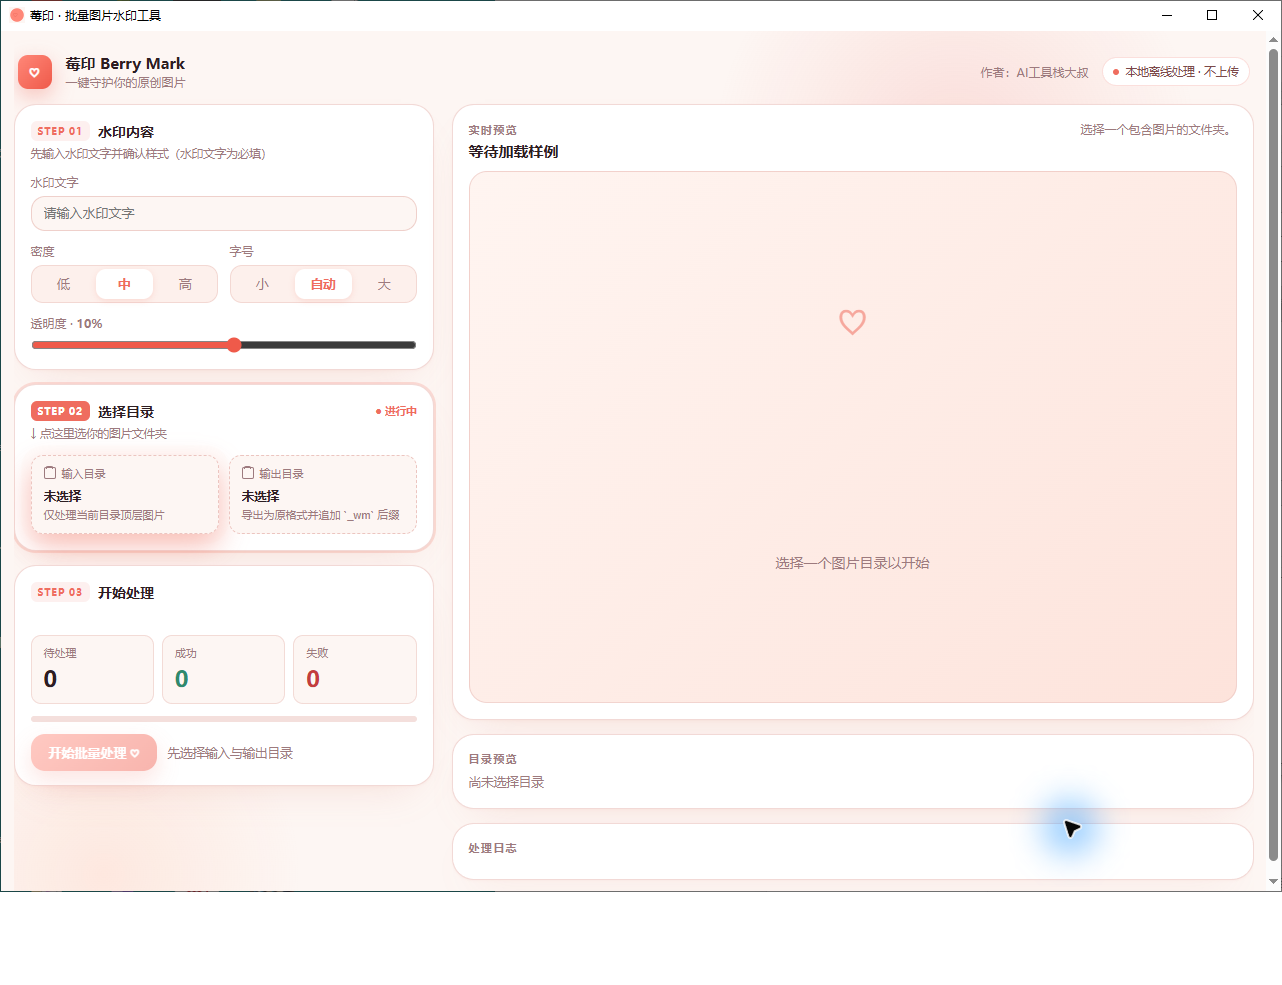This screenshot has width=1282, height=985.
Task: Set font size to large 大
Action: (384, 284)
